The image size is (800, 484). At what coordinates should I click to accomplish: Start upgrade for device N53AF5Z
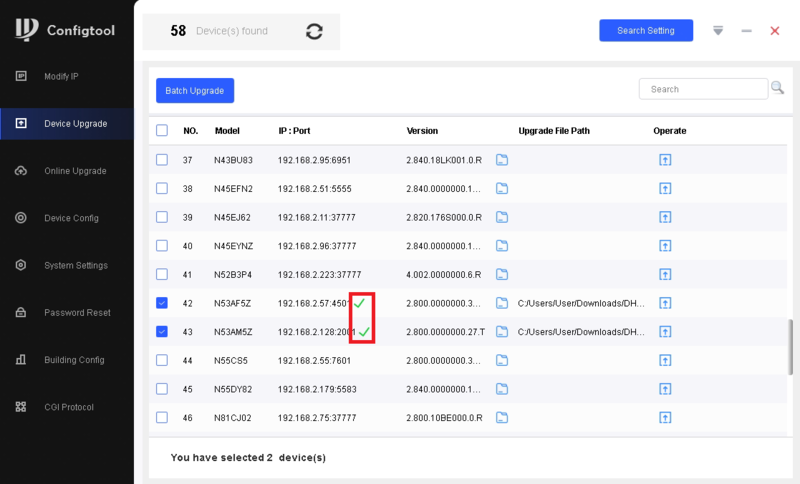[x=665, y=303]
